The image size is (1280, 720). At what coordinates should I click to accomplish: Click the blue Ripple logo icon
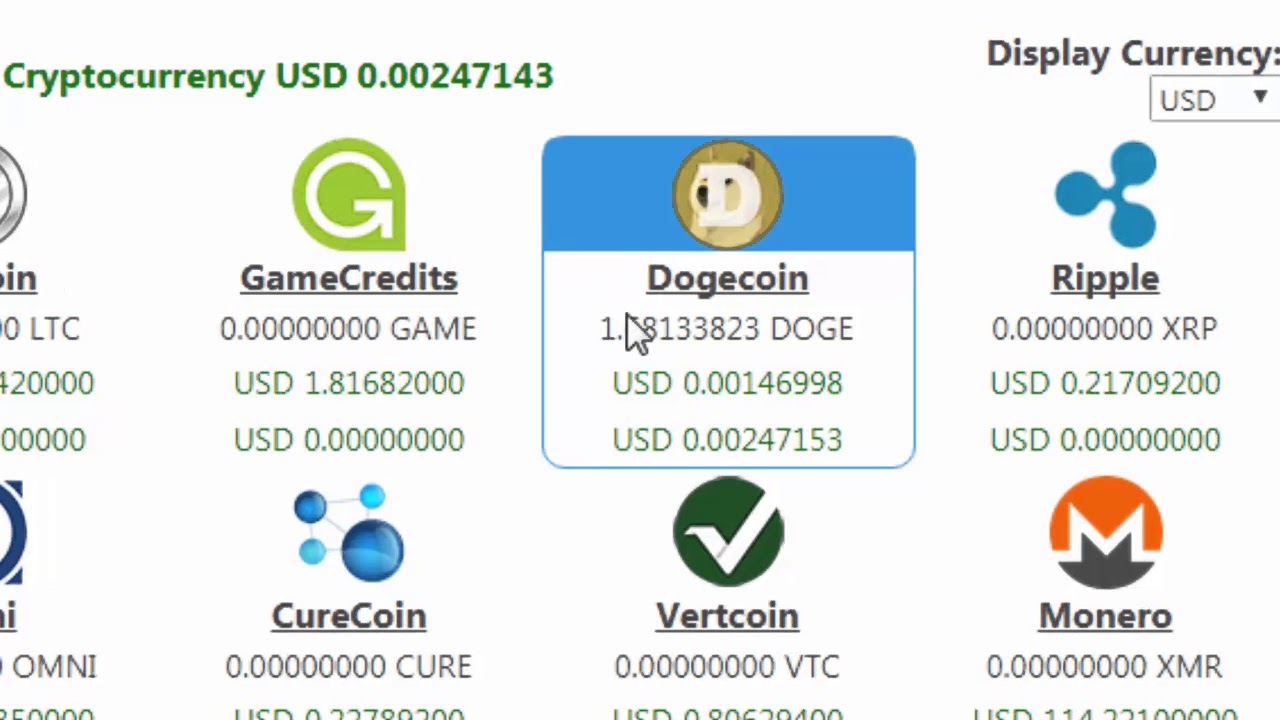(1106, 194)
